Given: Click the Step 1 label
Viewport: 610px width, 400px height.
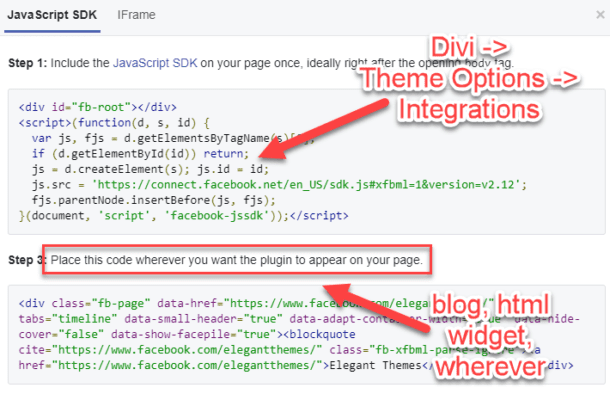Looking at the screenshot, I should click(x=29, y=60).
